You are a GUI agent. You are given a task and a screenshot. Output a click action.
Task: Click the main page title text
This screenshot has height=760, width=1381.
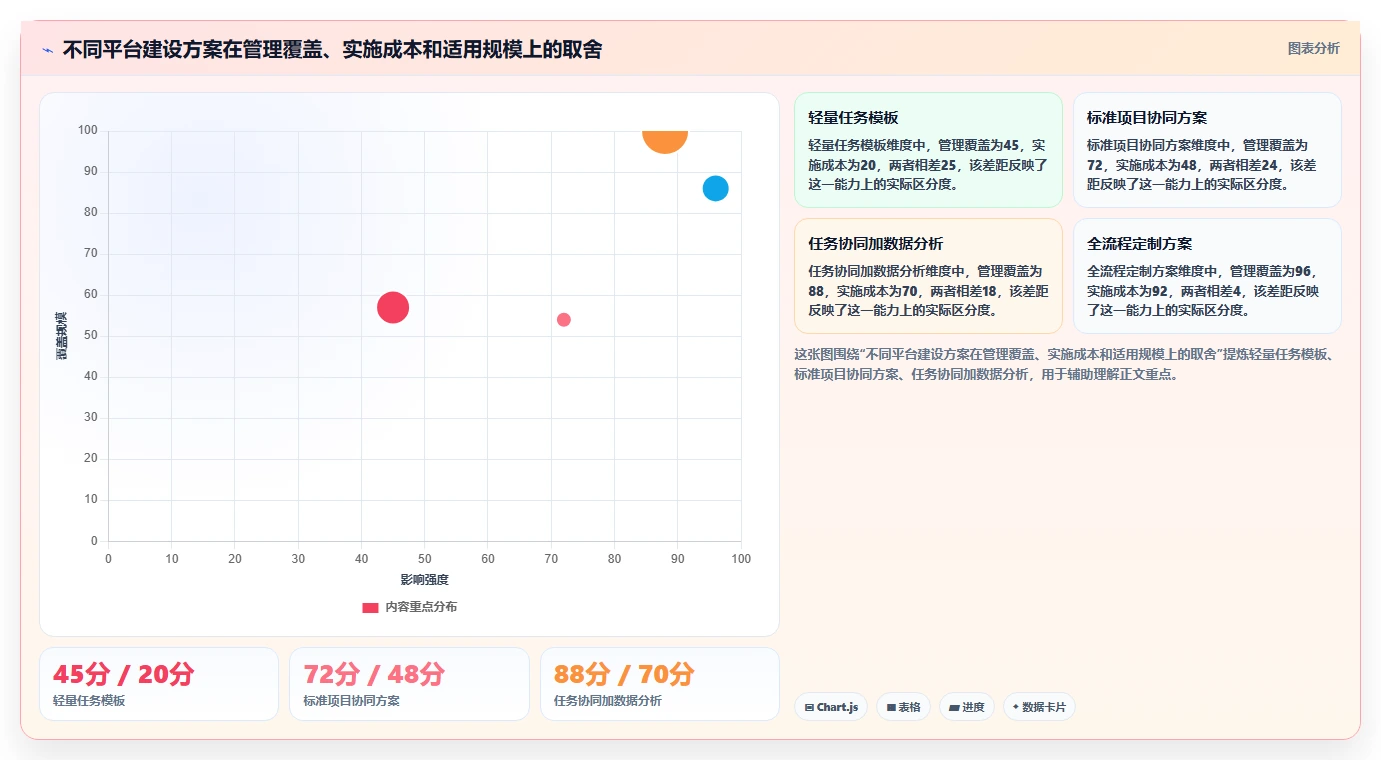tap(332, 50)
